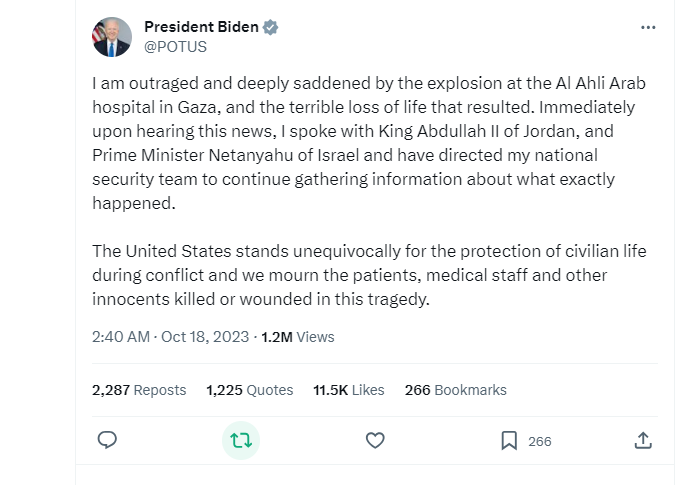
Task: Bookmark this tweet using the bookmark icon
Action: (x=509, y=440)
